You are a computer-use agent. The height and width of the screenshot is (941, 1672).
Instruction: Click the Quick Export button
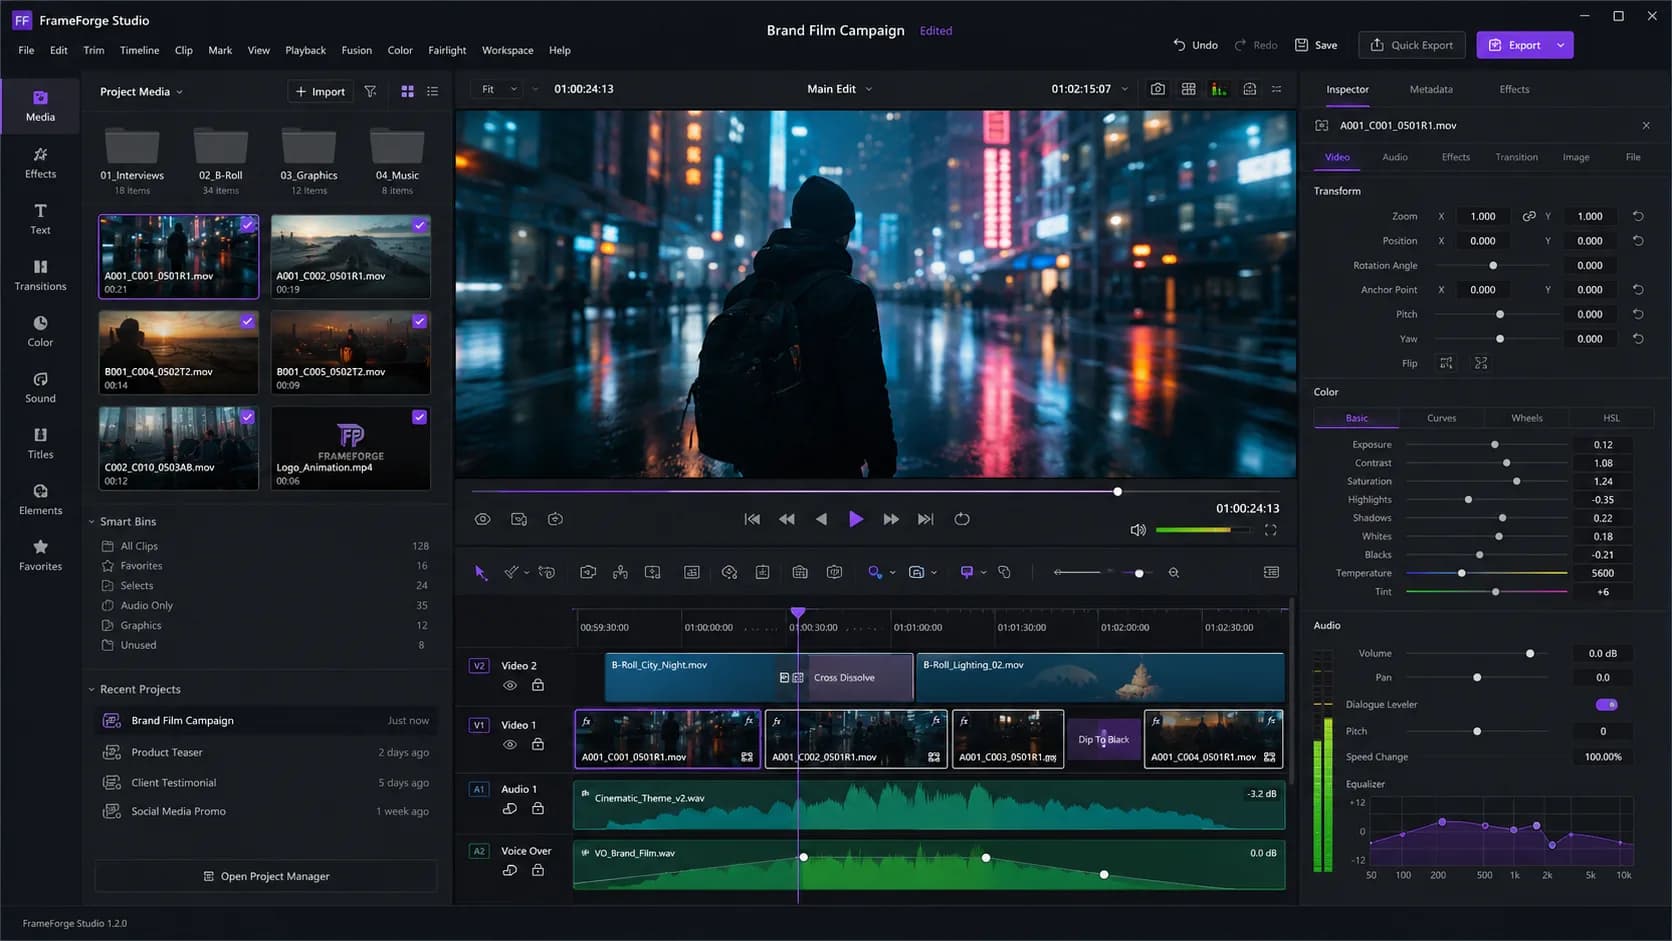1412,45
